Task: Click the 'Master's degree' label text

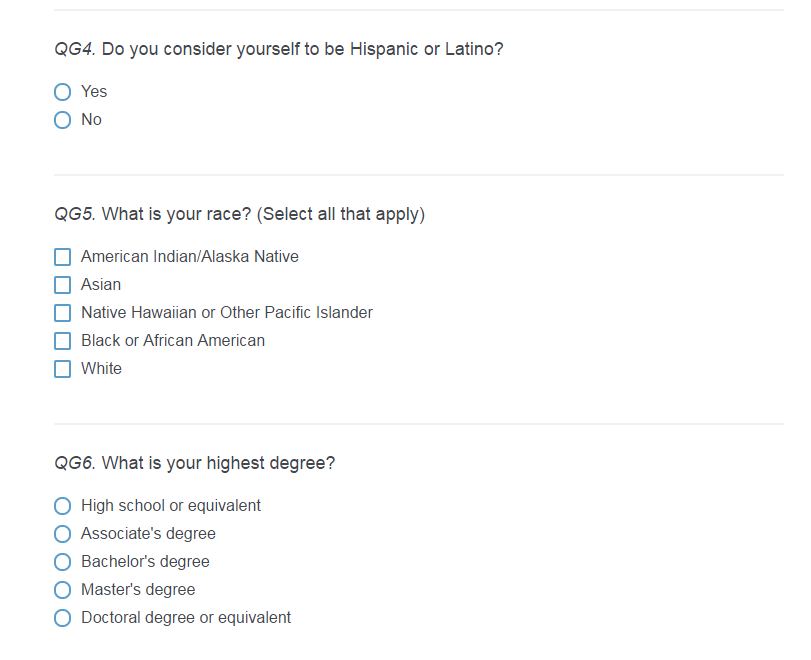Action: (138, 590)
